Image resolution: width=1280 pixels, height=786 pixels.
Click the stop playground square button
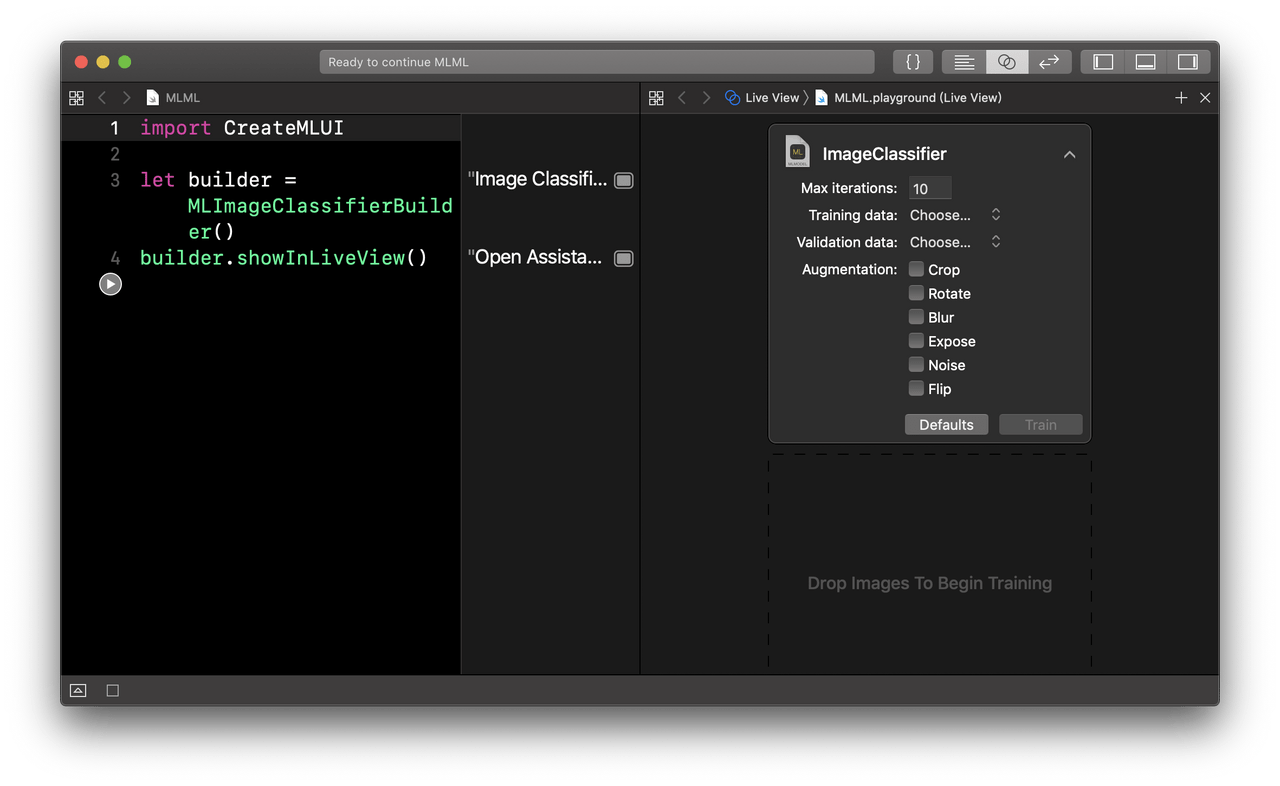tap(113, 691)
